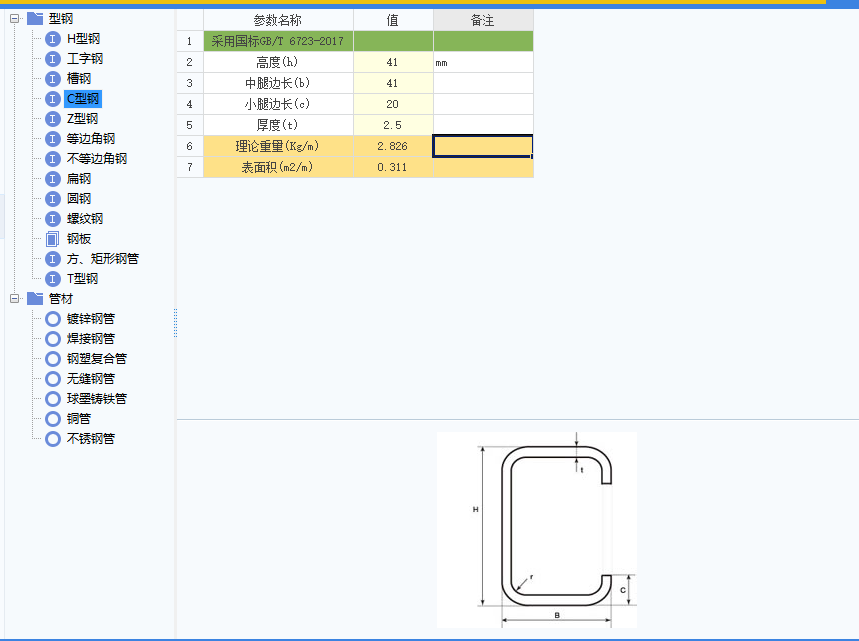Click the T型钢 item icon
Viewport: 859px width, 641px height.
52,278
